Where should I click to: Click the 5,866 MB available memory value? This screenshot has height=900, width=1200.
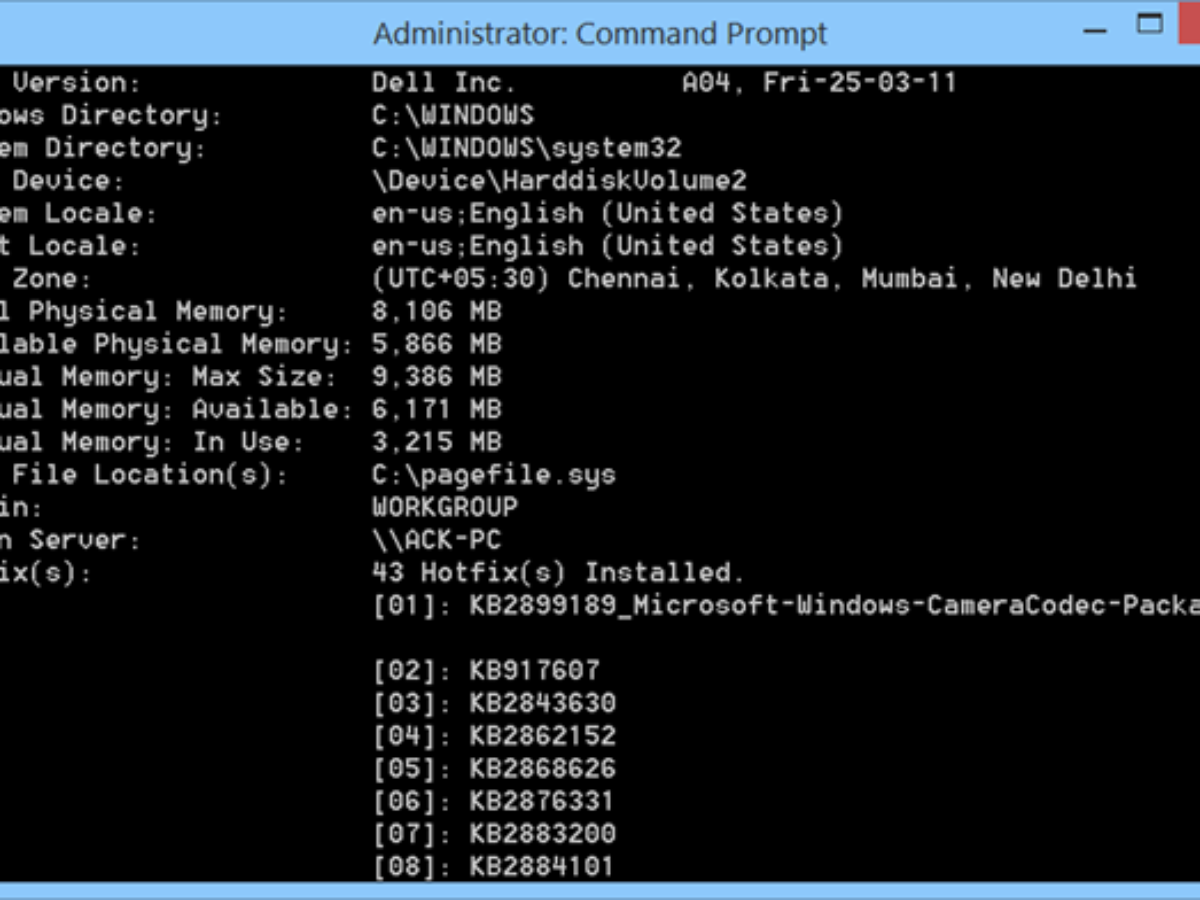coord(436,344)
